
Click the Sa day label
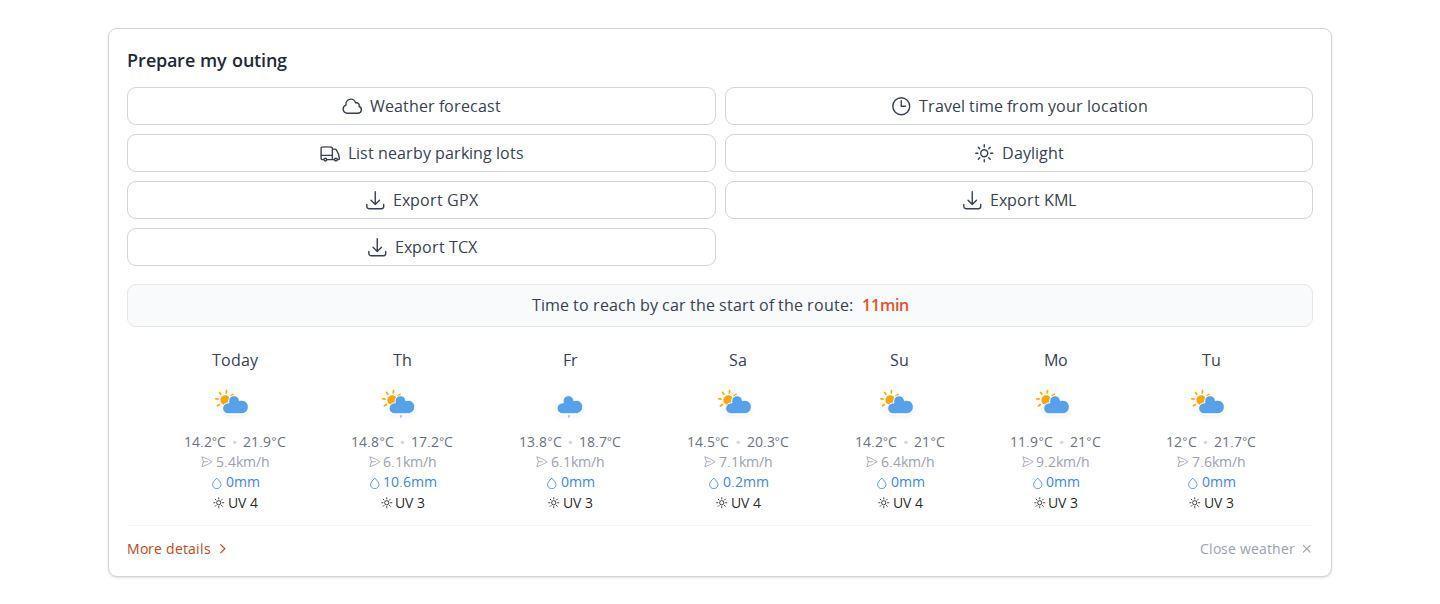click(738, 360)
